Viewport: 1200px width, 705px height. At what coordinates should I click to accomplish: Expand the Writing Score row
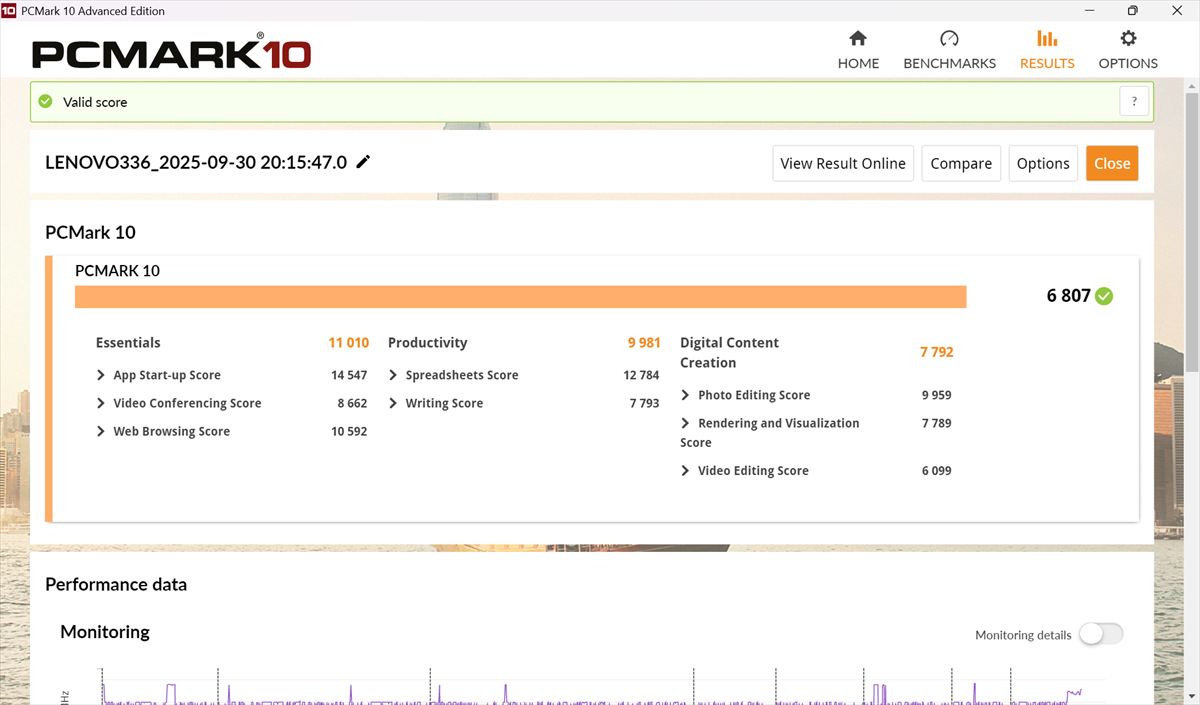pyautogui.click(x=393, y=403)
